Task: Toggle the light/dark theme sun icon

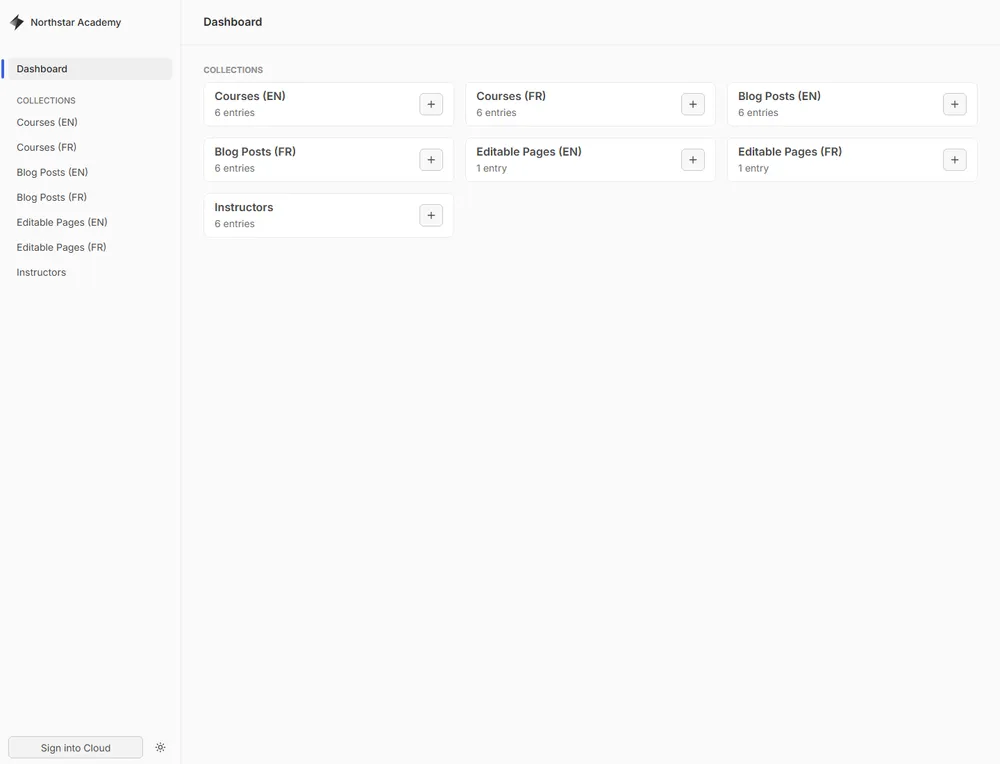Action: click(160, 747)
